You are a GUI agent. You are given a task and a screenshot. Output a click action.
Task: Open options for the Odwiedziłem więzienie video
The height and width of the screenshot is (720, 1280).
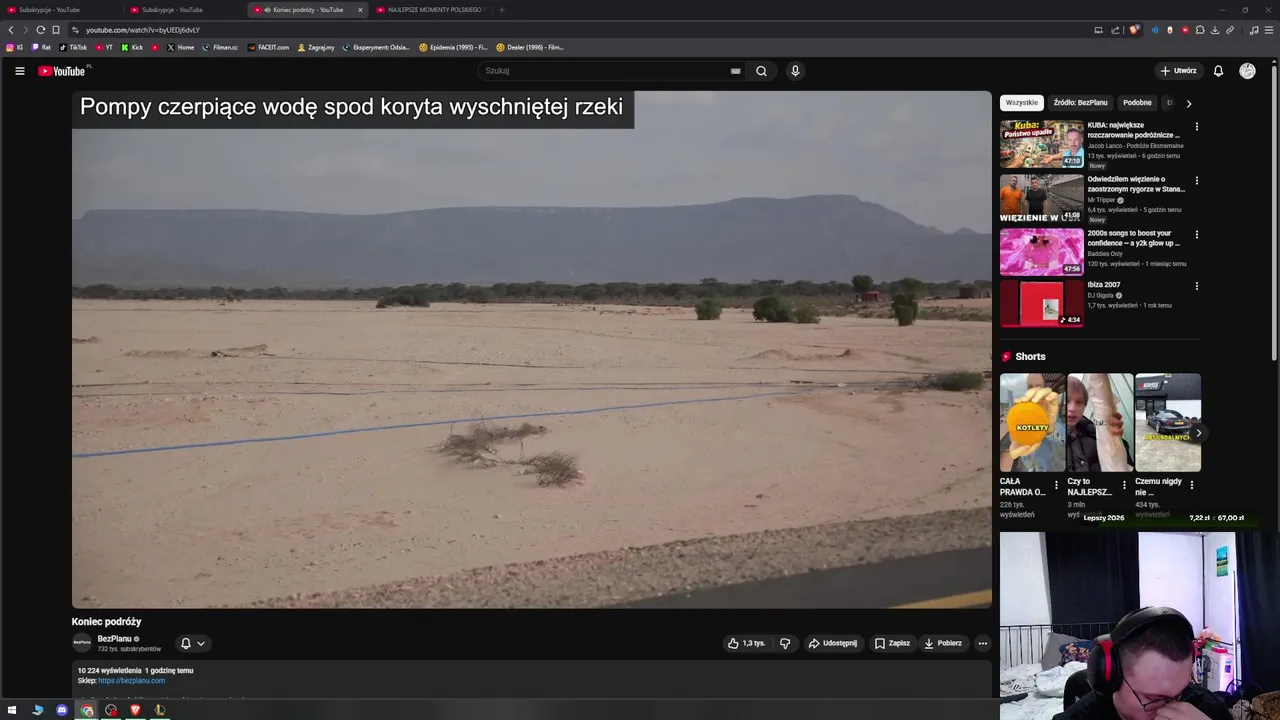[1196, 181]
